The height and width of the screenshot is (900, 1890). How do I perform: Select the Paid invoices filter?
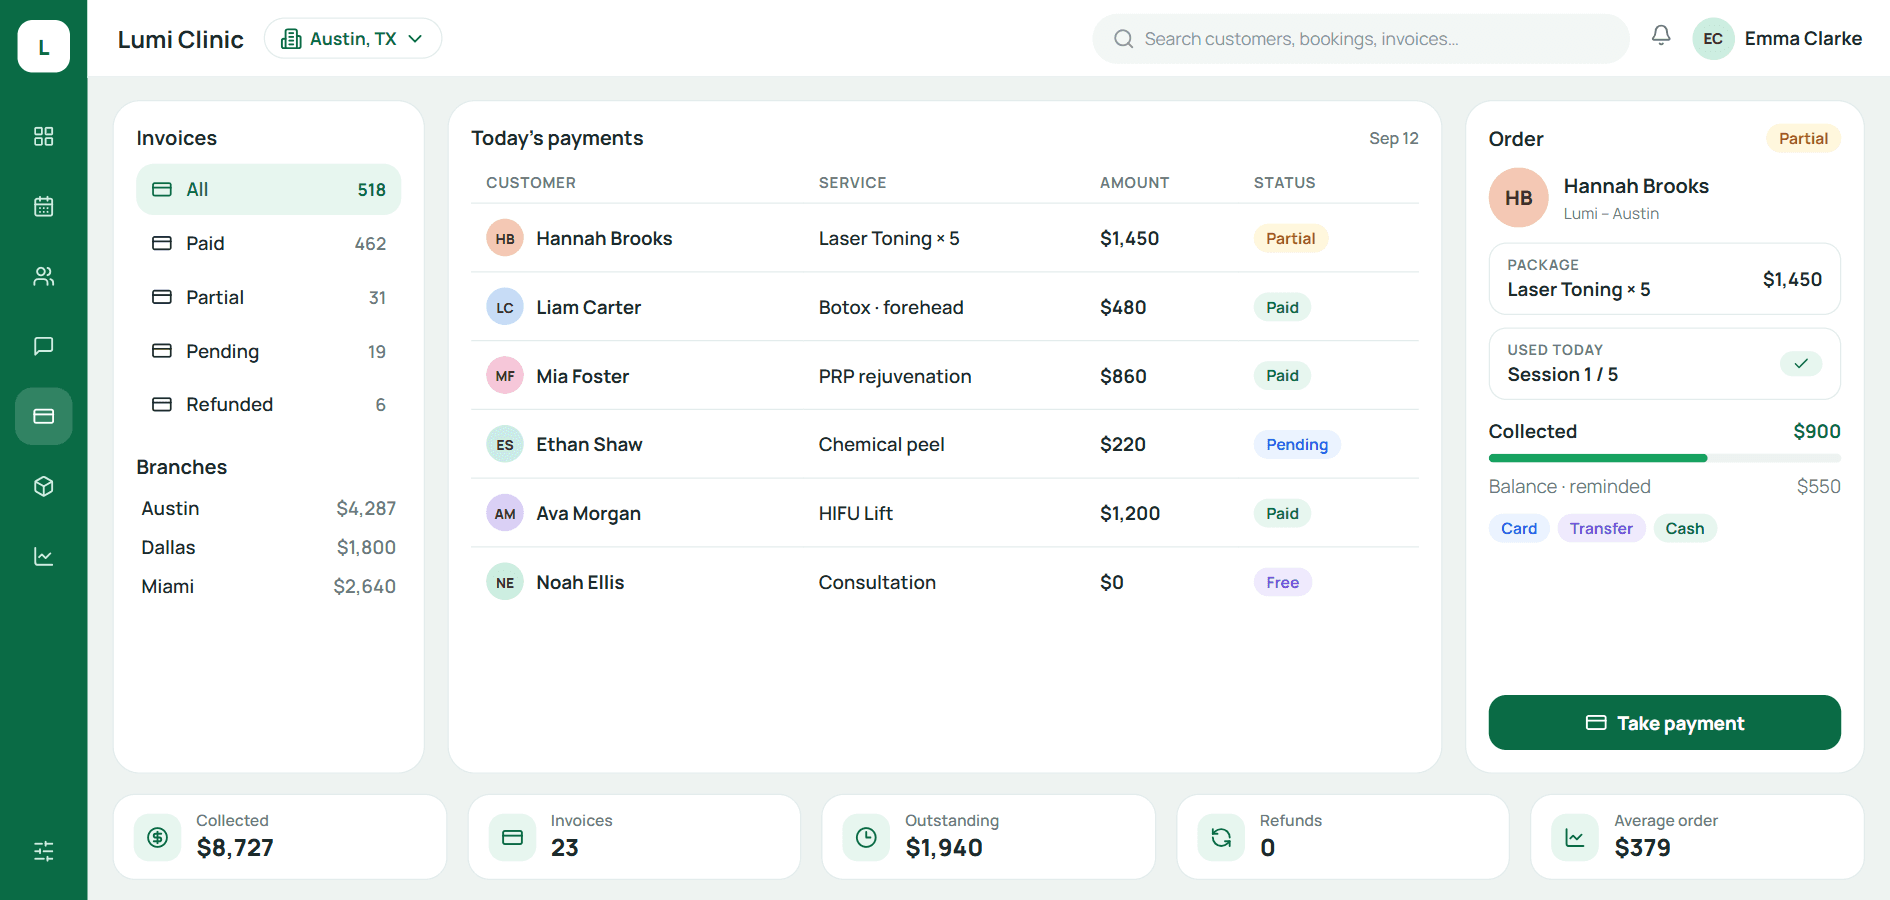point(268,243)
